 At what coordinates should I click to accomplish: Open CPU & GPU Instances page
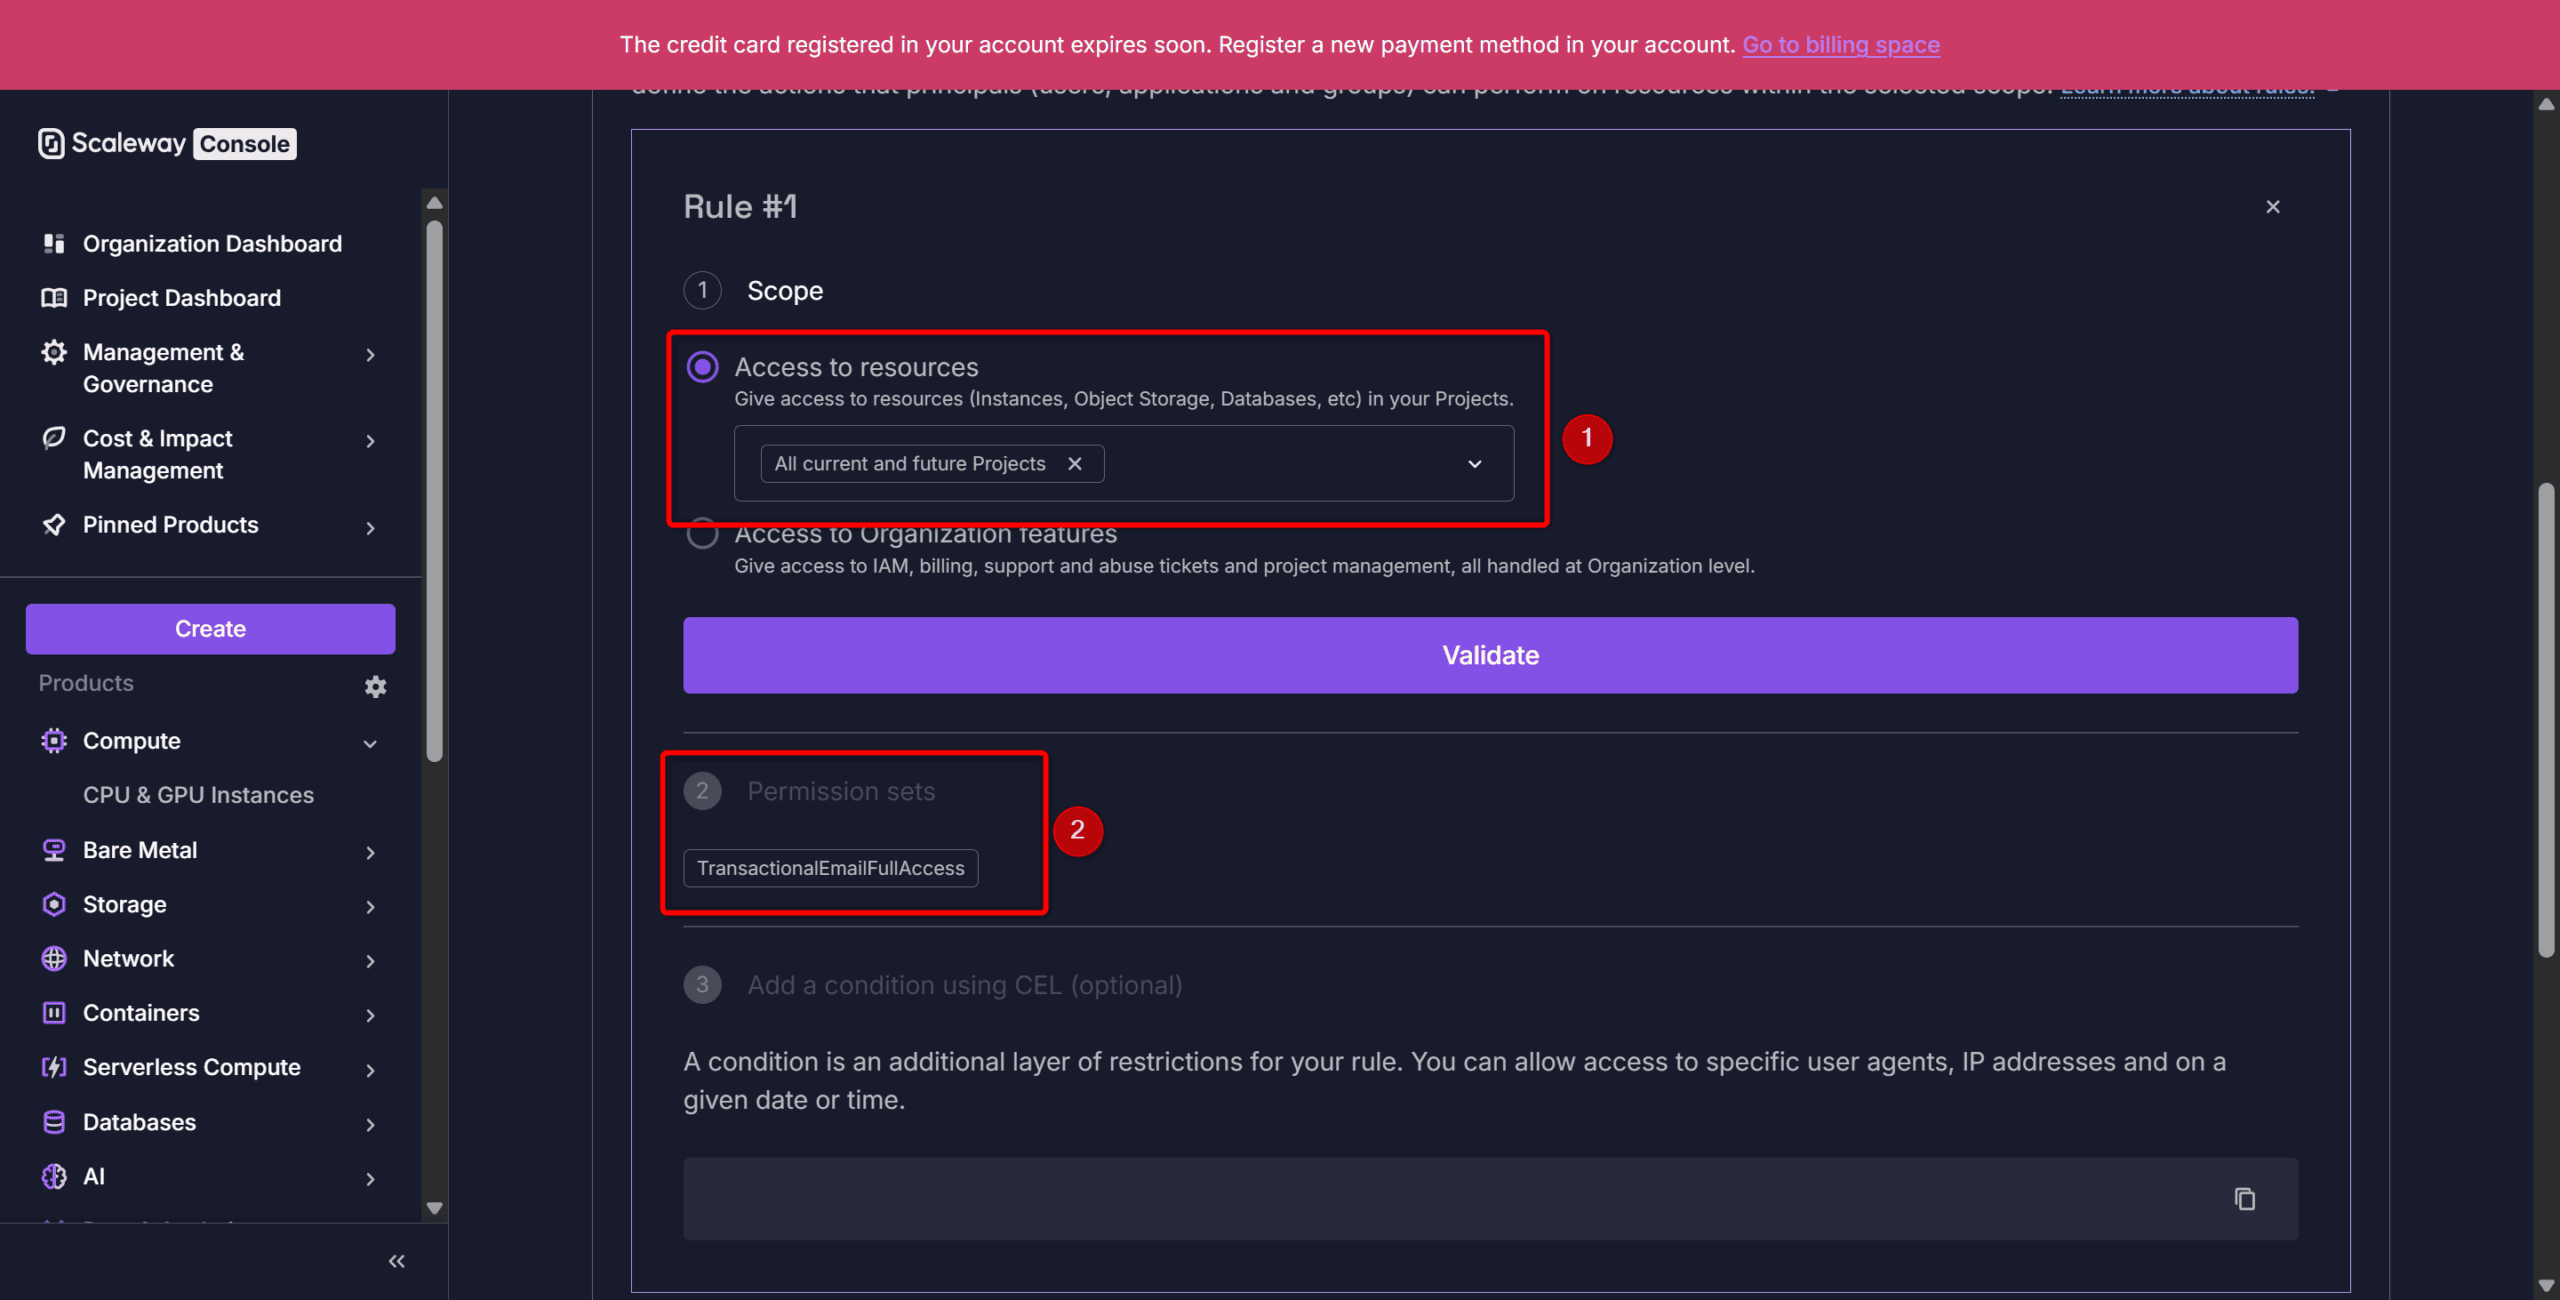(x=198, y=795)
